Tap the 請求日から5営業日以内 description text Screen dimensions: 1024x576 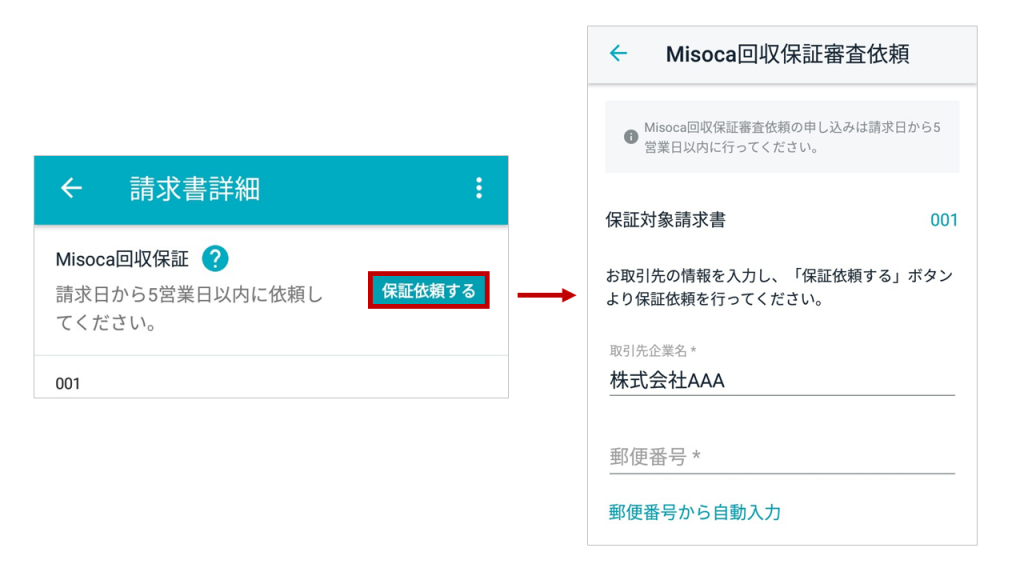coord(189,308)
